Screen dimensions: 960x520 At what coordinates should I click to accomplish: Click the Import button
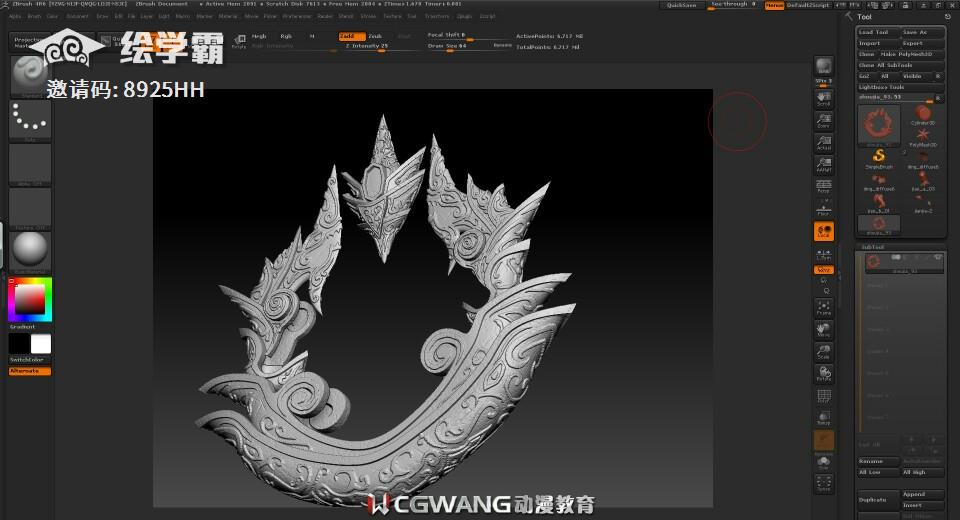(878, 43)
